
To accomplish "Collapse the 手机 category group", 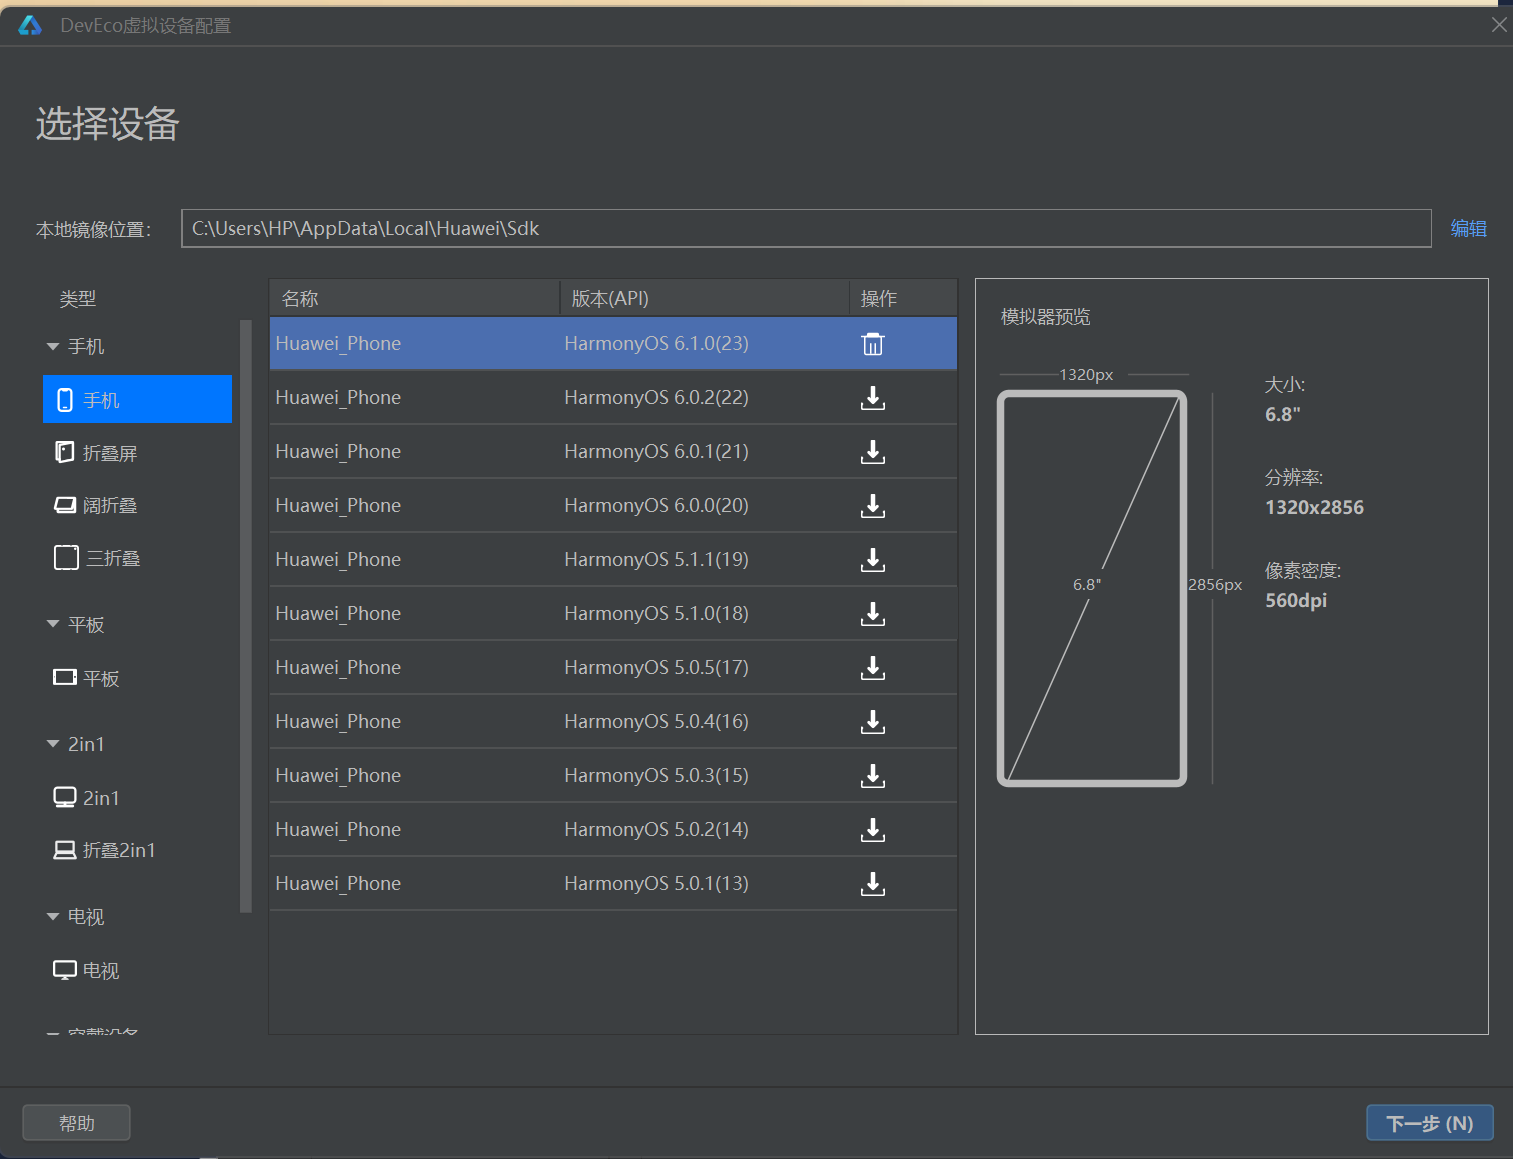I will pos(53,346).
